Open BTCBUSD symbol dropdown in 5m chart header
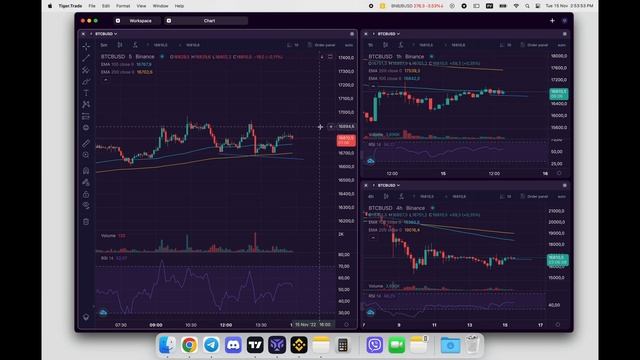Viewport: 640px width, 360px height. [106, 34]
